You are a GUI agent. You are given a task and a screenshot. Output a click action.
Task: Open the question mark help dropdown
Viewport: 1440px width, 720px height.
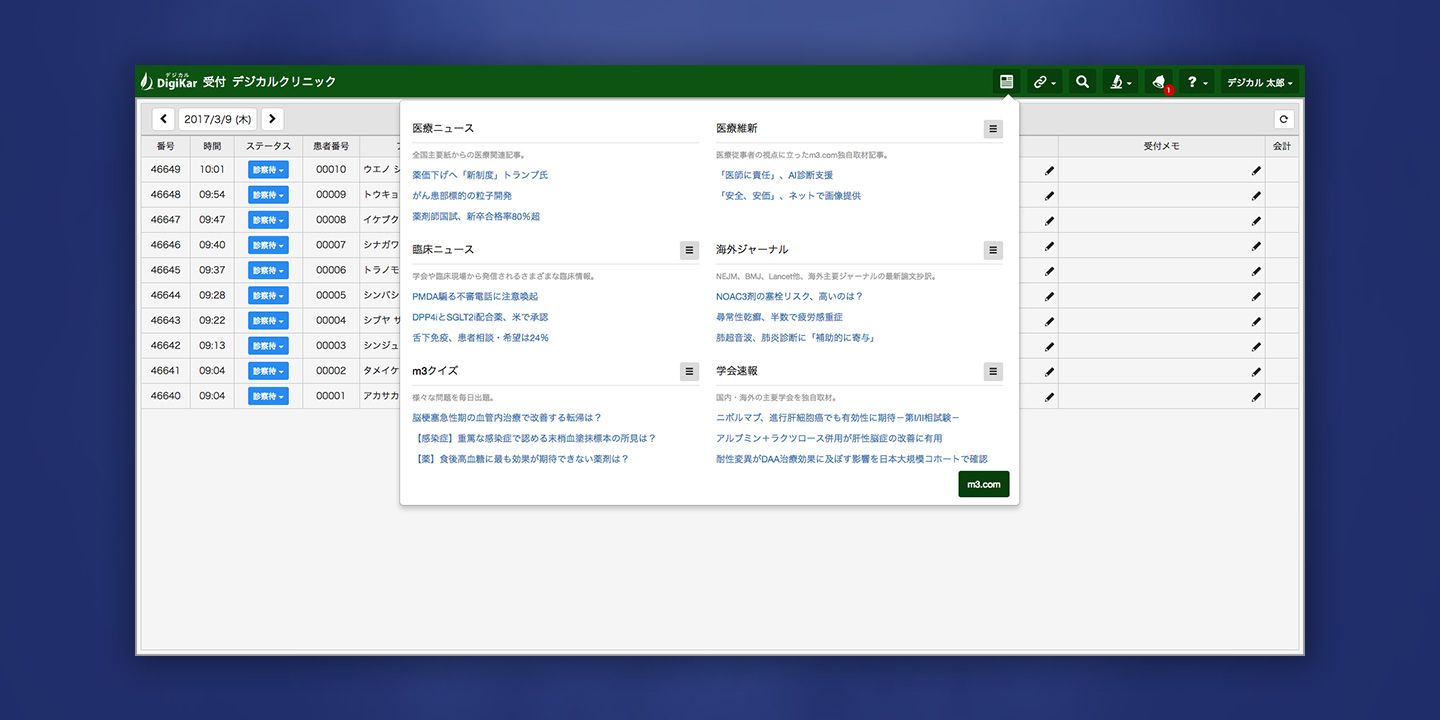(x=1197, y=82)
